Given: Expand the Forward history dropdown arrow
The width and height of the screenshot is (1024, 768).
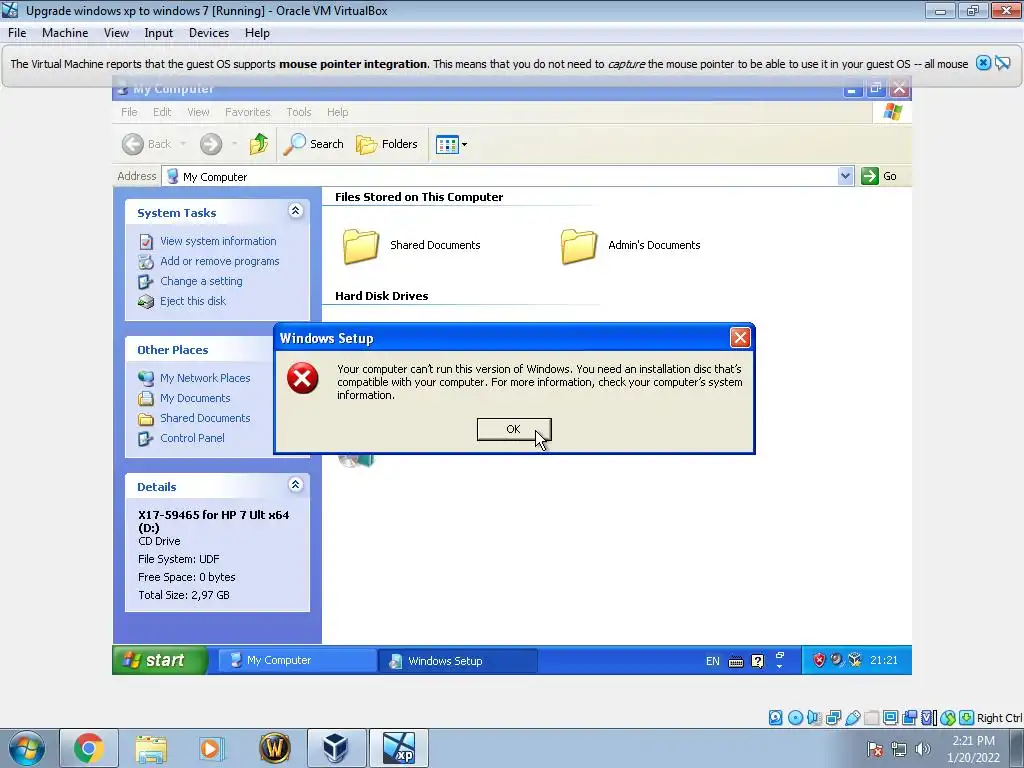Looking at the screenshot, I should (234, 144).
